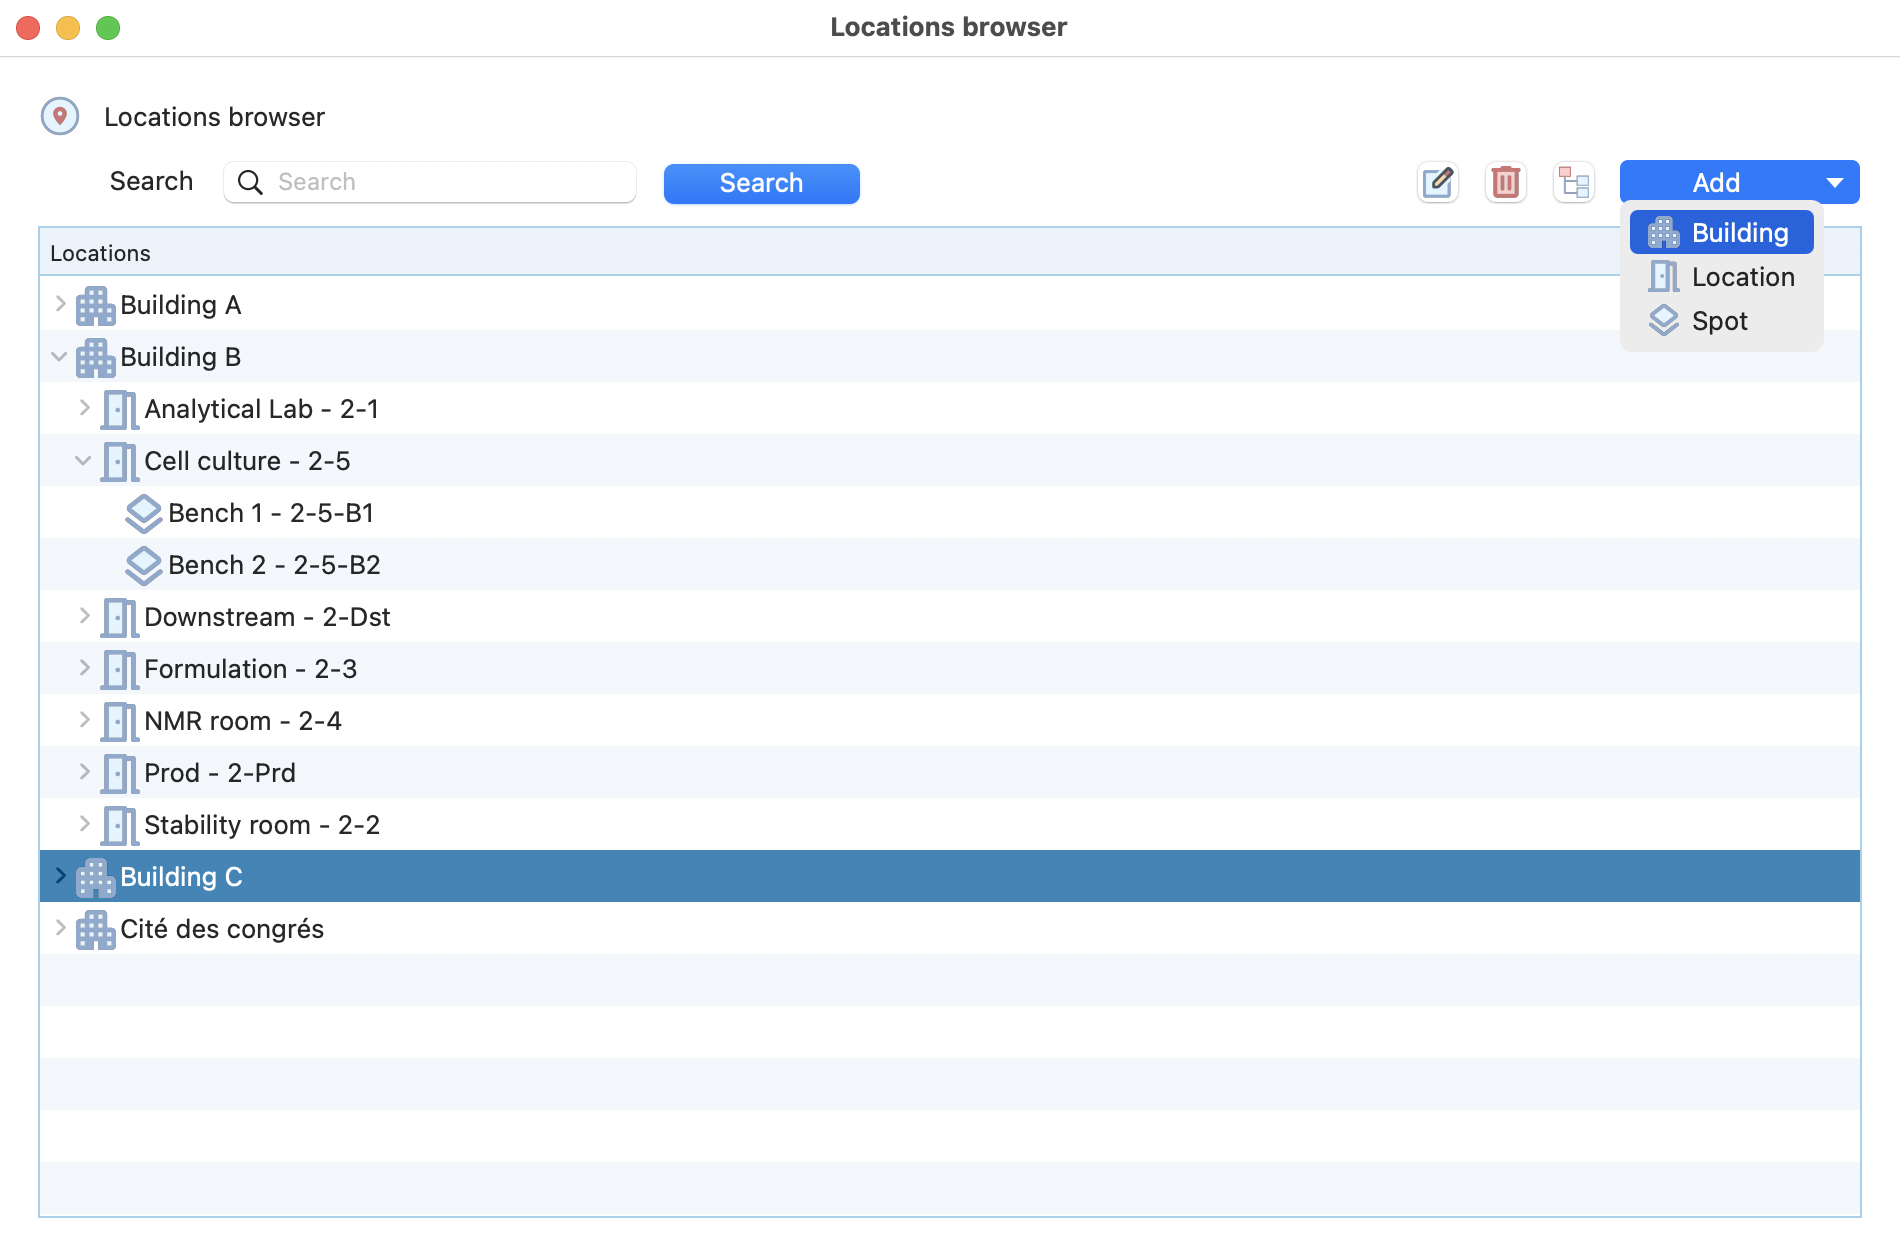Select the Building C row
This screenshot has width=1900, height=1256.
950,877
